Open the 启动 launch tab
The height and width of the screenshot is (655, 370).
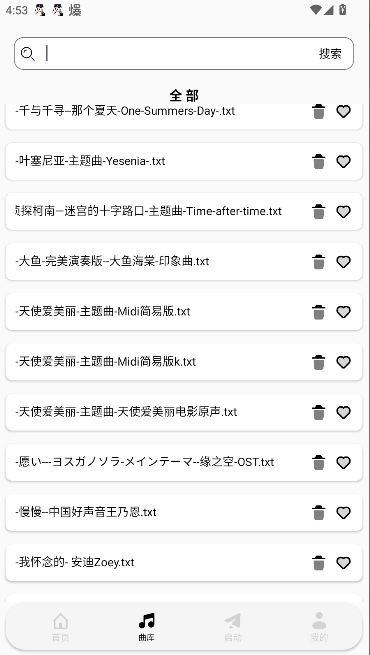[x=233, y=627]
